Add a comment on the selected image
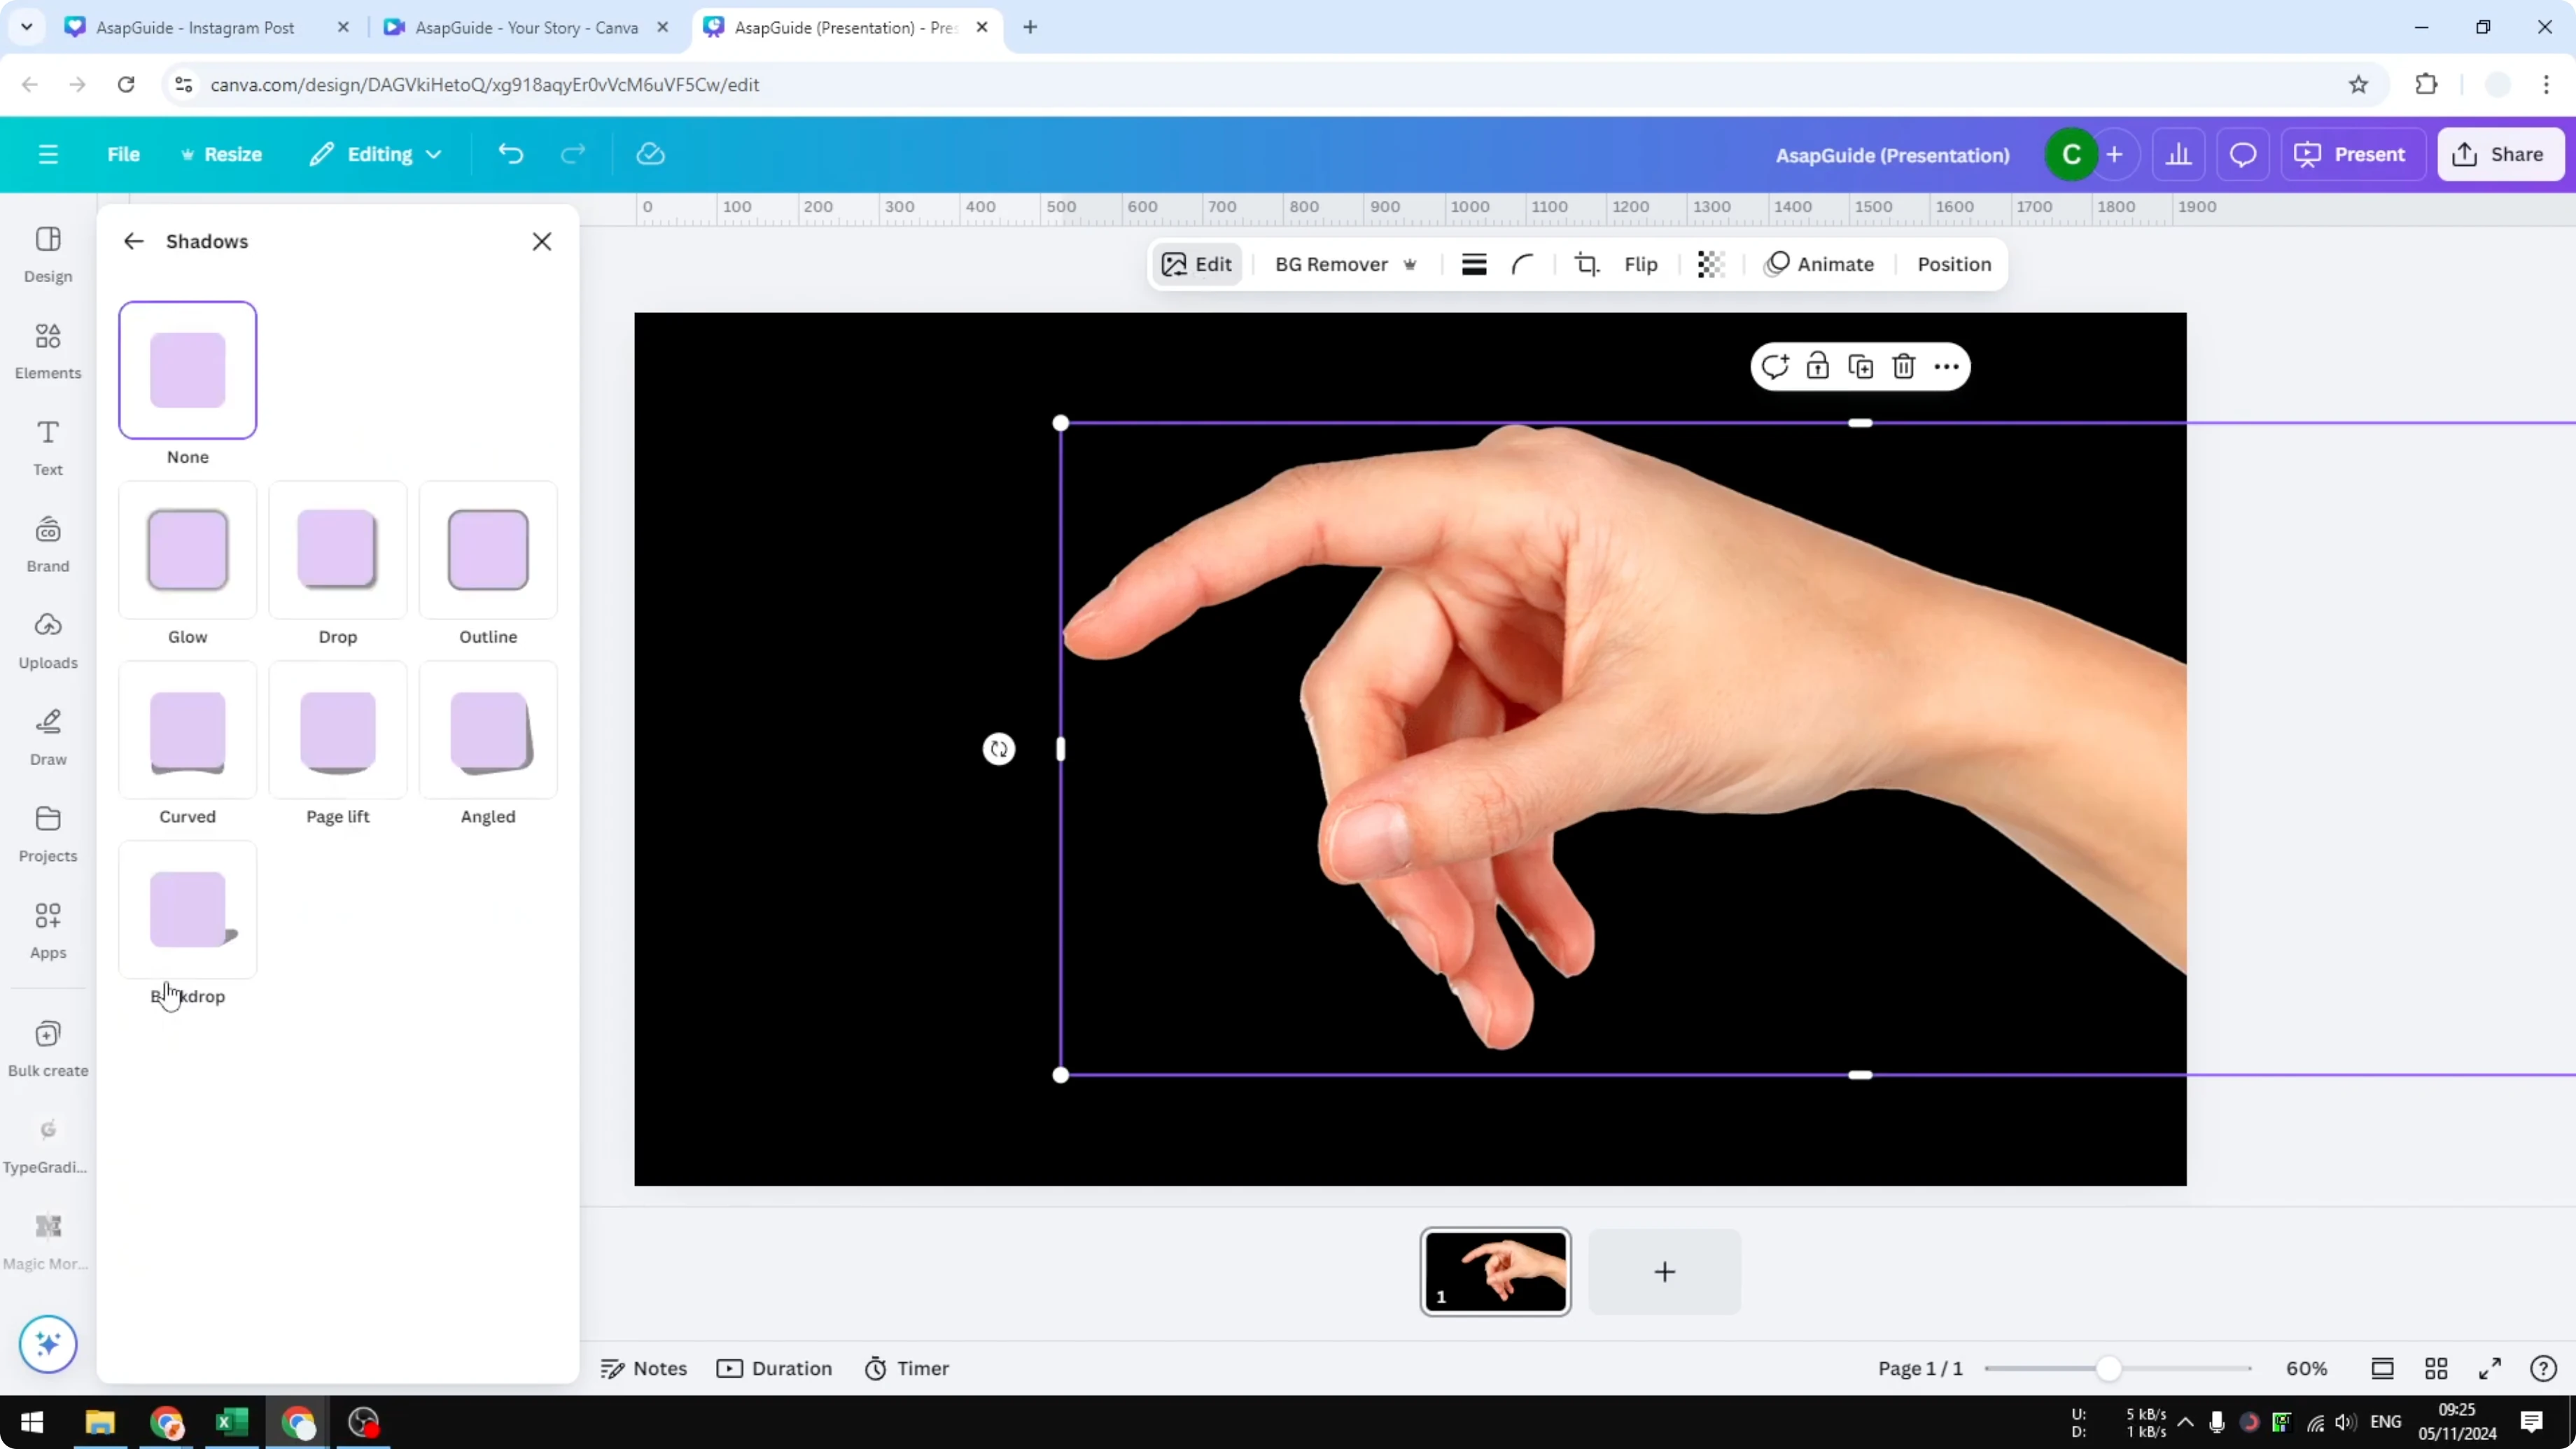 (x=1775, y=366)
